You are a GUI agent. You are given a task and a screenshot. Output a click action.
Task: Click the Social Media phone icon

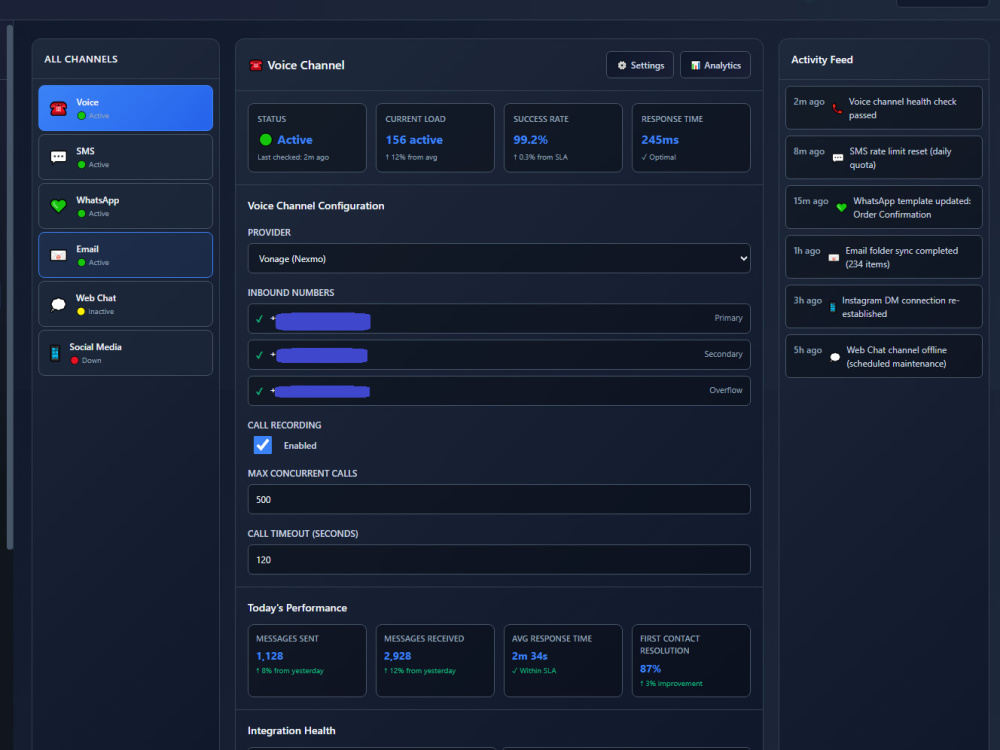point(55,353)
